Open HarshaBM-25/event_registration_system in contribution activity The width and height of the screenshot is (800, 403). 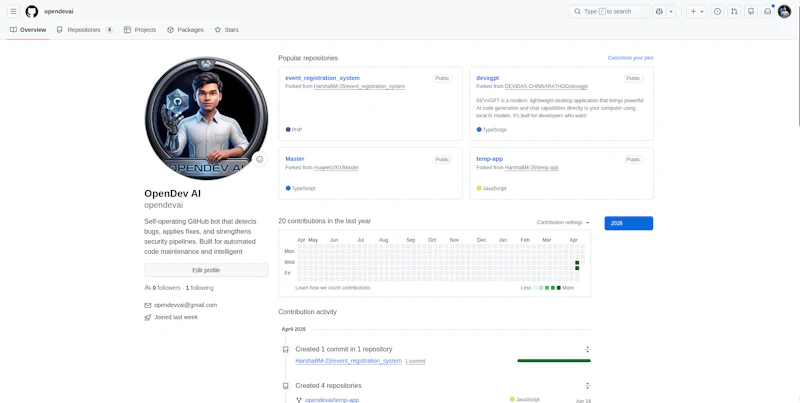pos(348,361)
